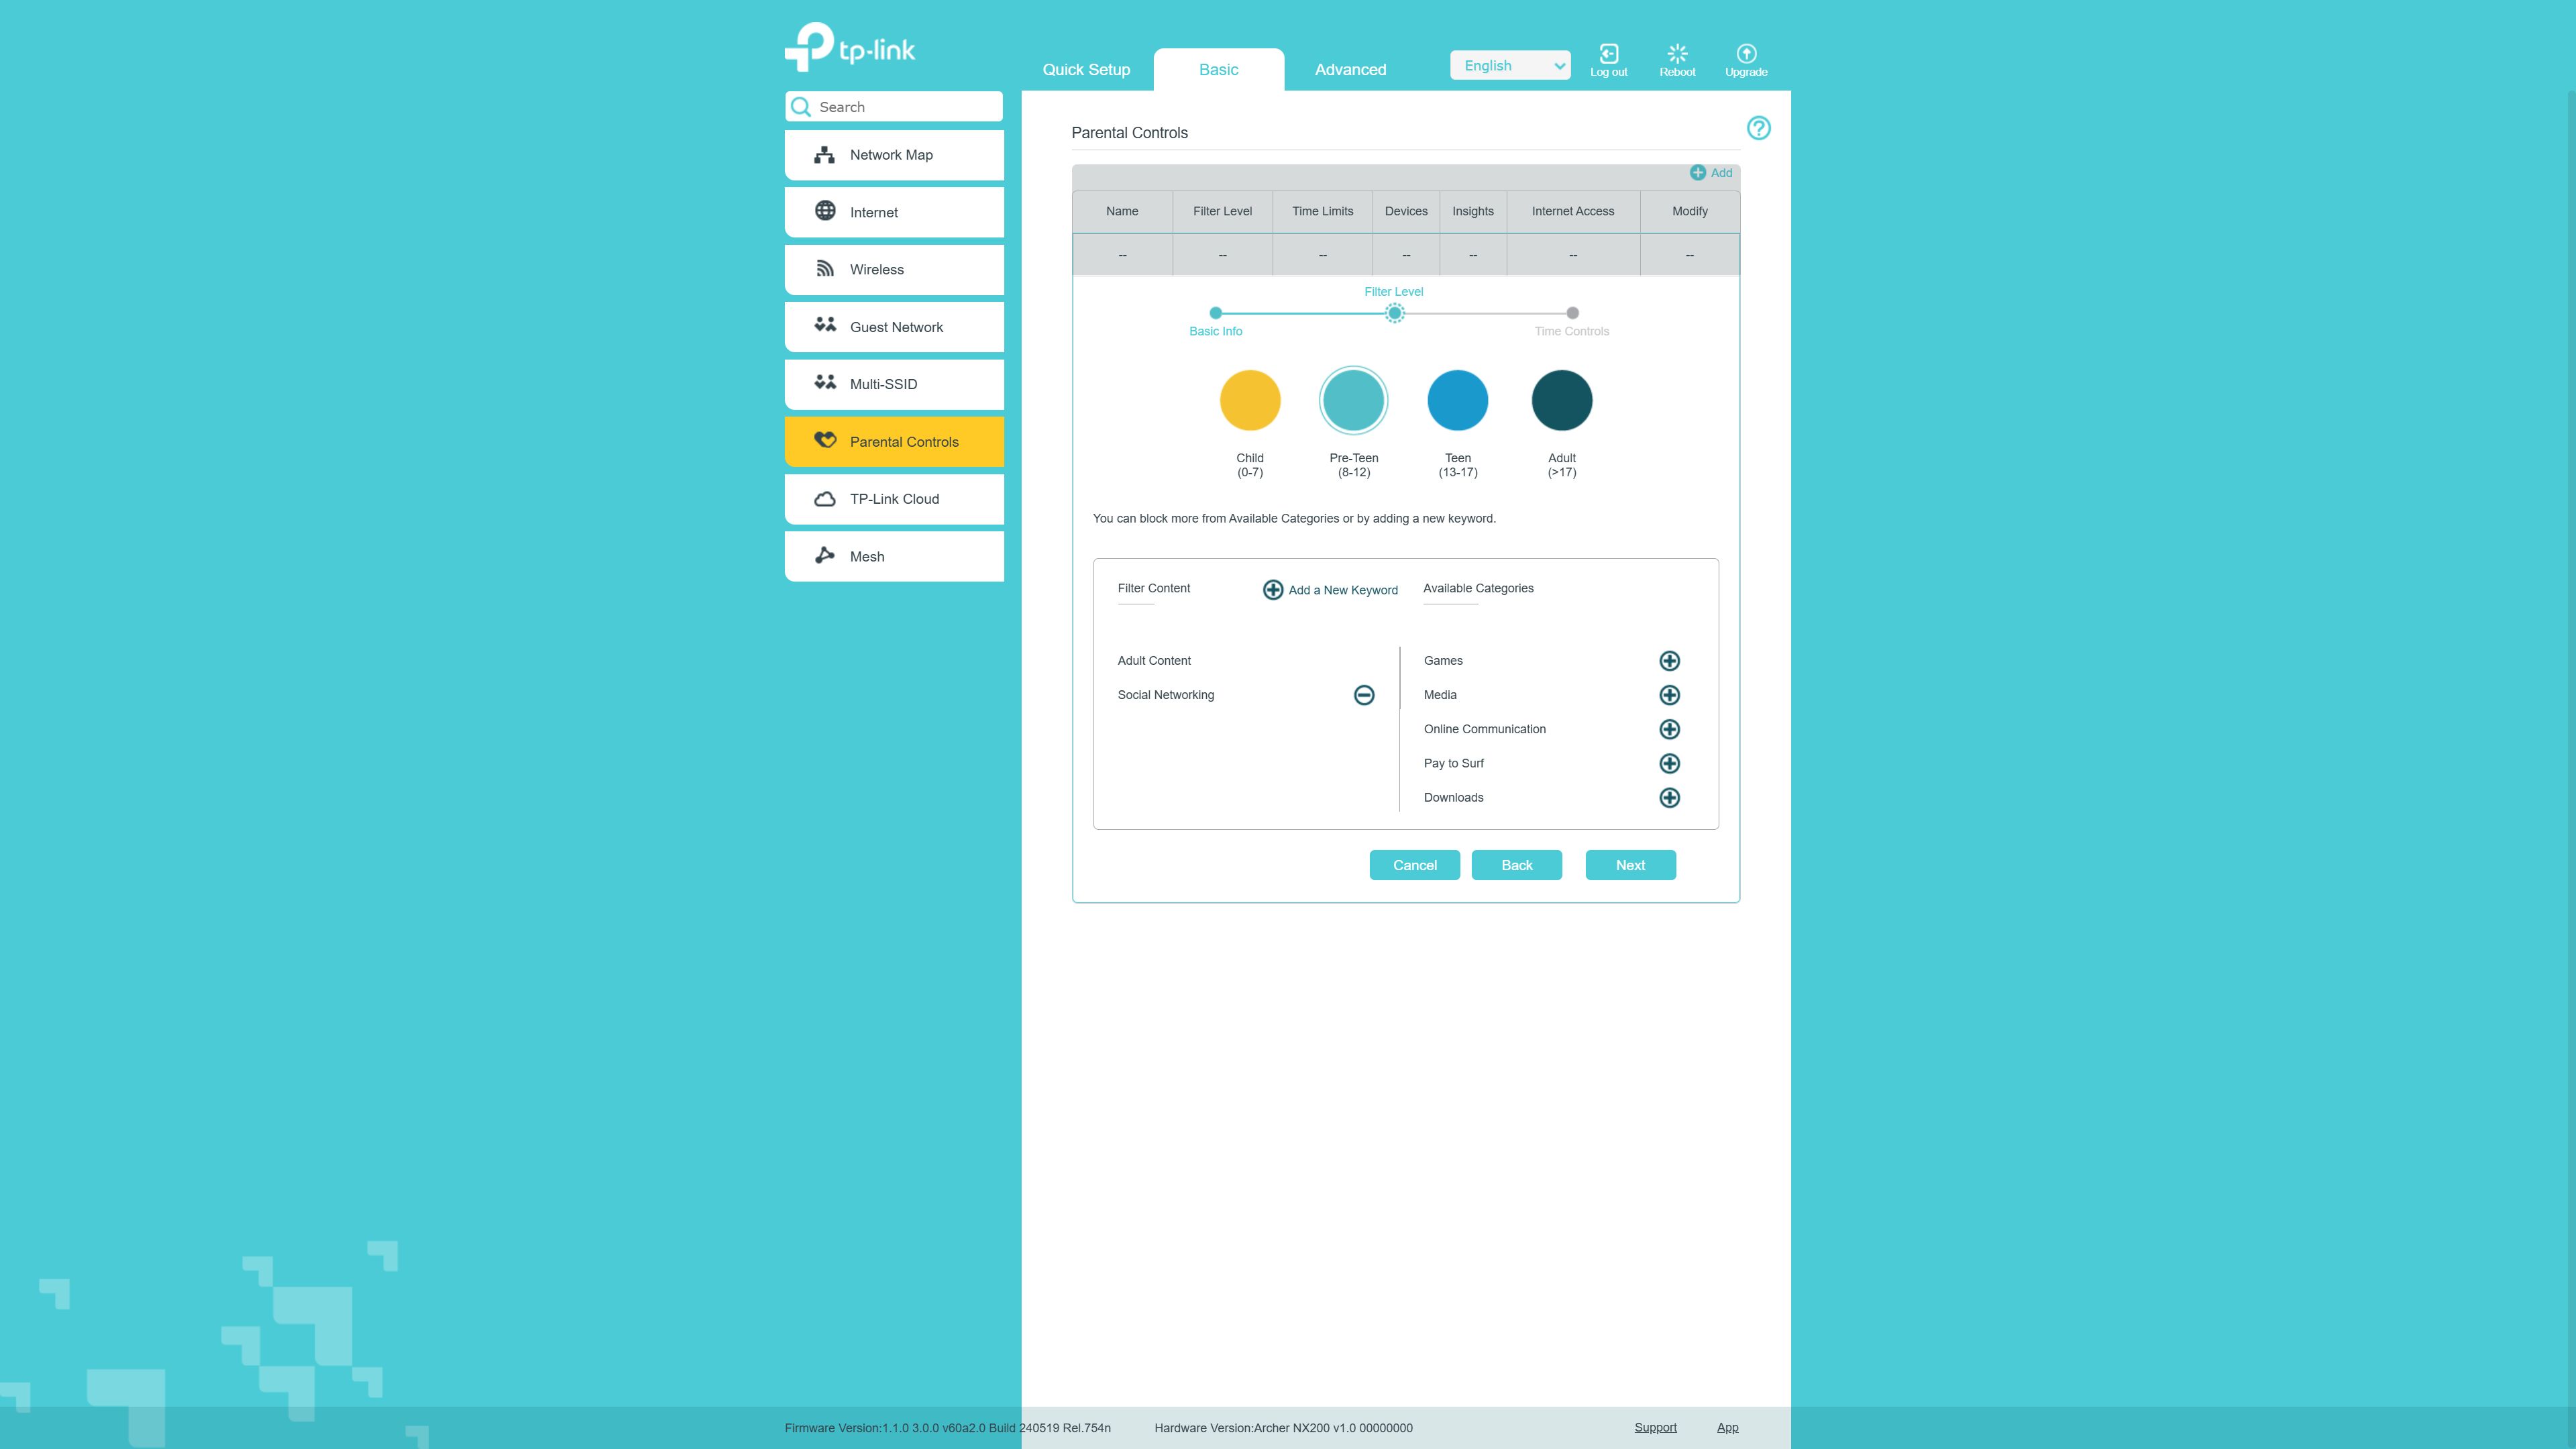This screenshot has height=1449, width=2576.
Task: Drag the Filter Level slider
Action: click(1394, 313)
